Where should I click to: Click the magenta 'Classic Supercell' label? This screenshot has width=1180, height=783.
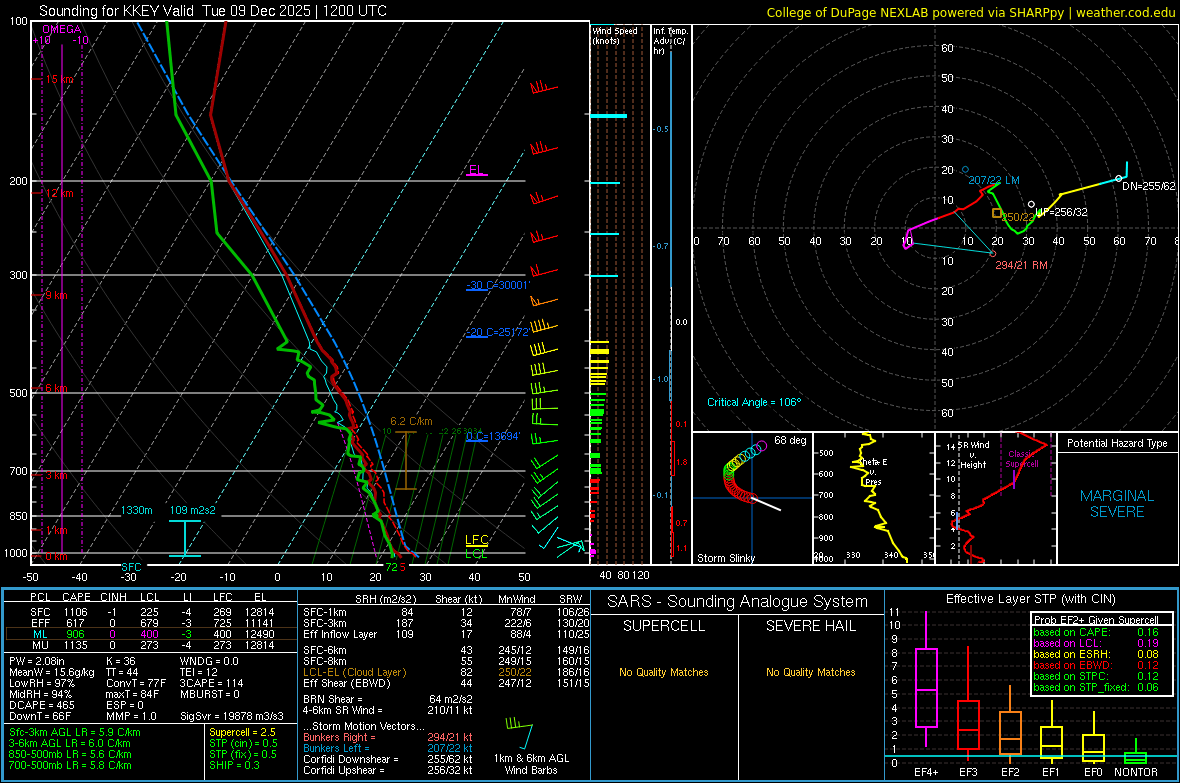click(1022, 459)
